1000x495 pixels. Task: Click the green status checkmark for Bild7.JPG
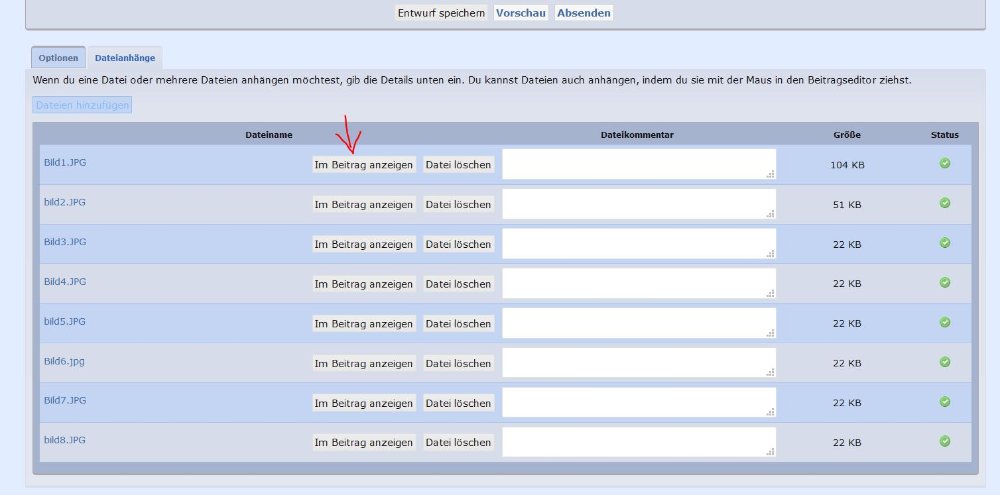[x=944, y=401]
